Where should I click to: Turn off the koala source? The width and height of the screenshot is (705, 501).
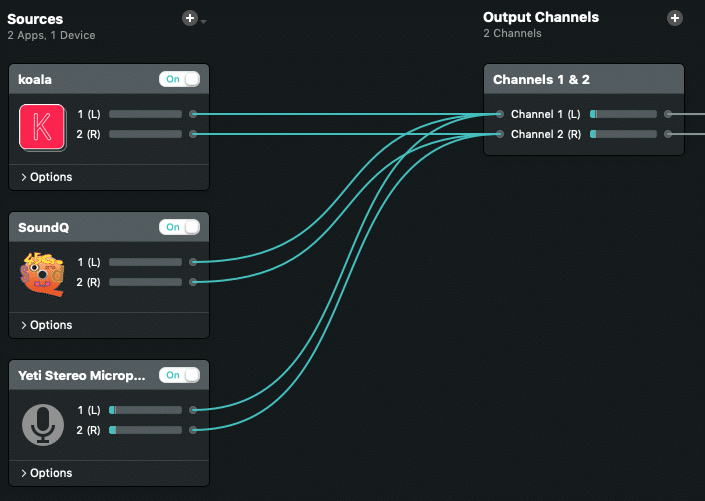click(x=179, y=79)
